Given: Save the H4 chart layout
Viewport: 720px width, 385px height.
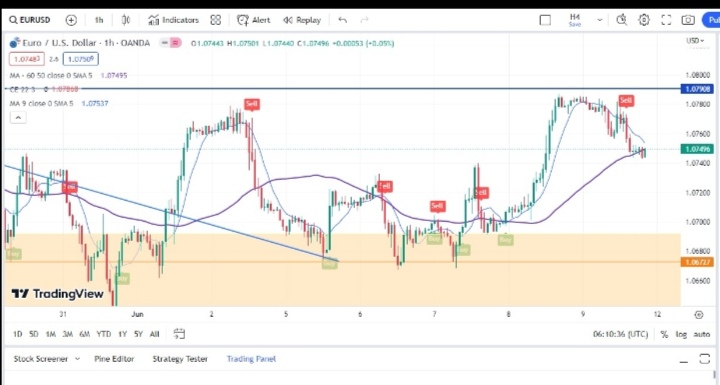Looking at the screenshot, I should point(575,20).
